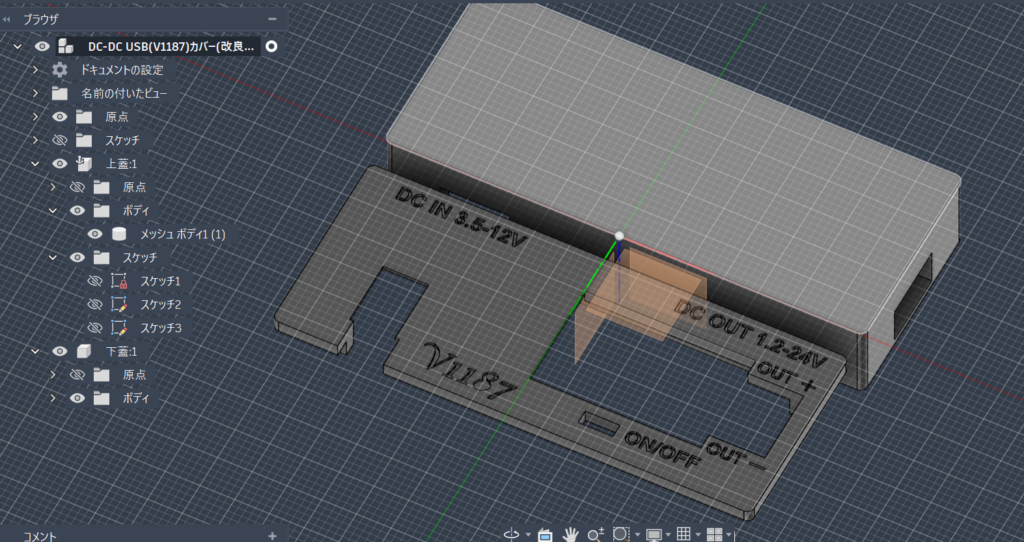The height and width of the screenshot is (542, 1024).
Task: Collapse the ブラウザ panel with minus button
Action: [272, 19]
